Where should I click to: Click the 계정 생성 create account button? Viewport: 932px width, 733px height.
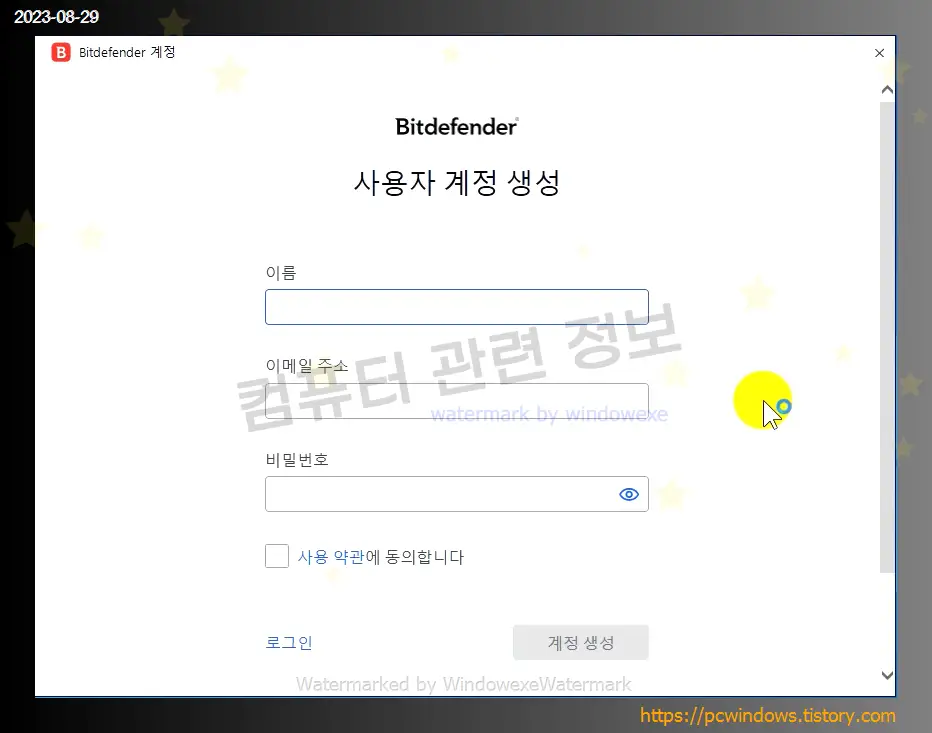pos(581,642)
